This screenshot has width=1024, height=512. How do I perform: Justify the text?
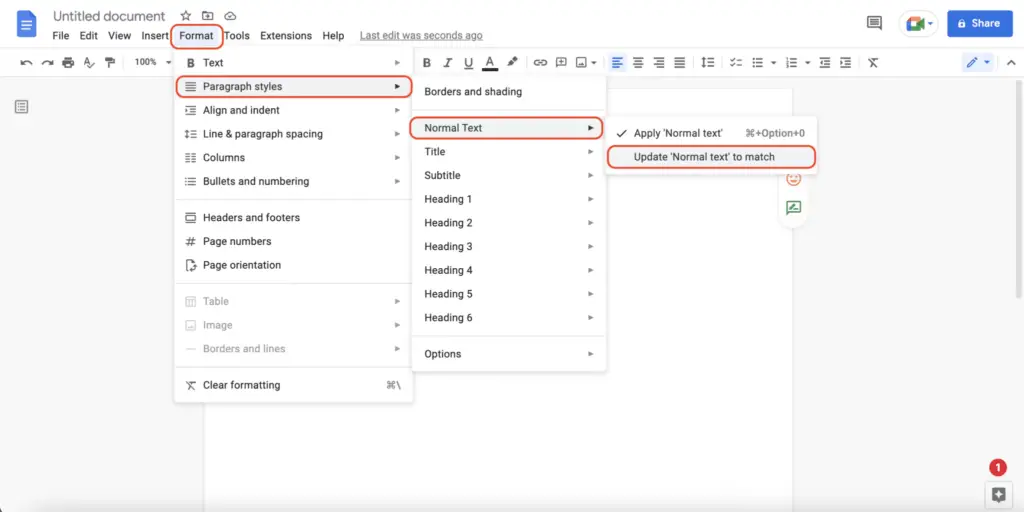pos(680,63)
